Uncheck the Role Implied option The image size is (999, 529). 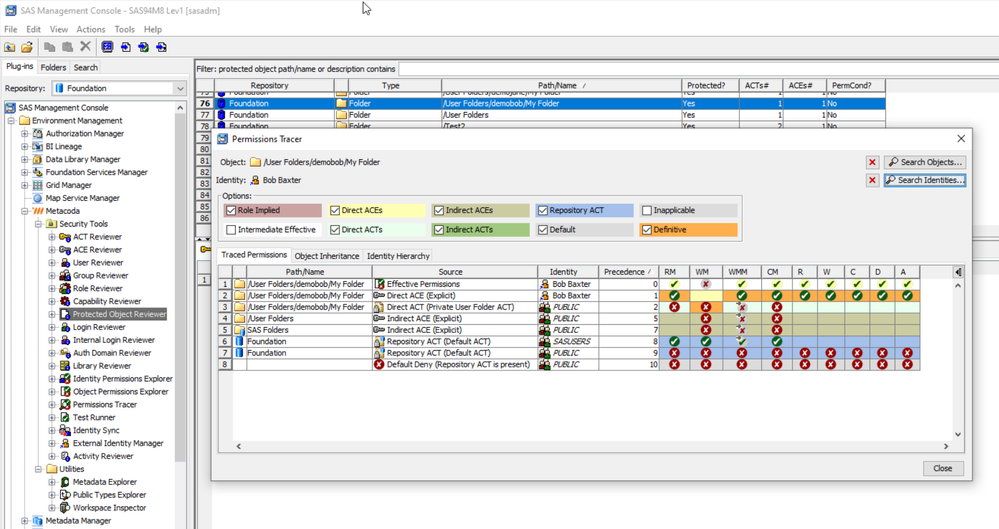tap(232, 211)
